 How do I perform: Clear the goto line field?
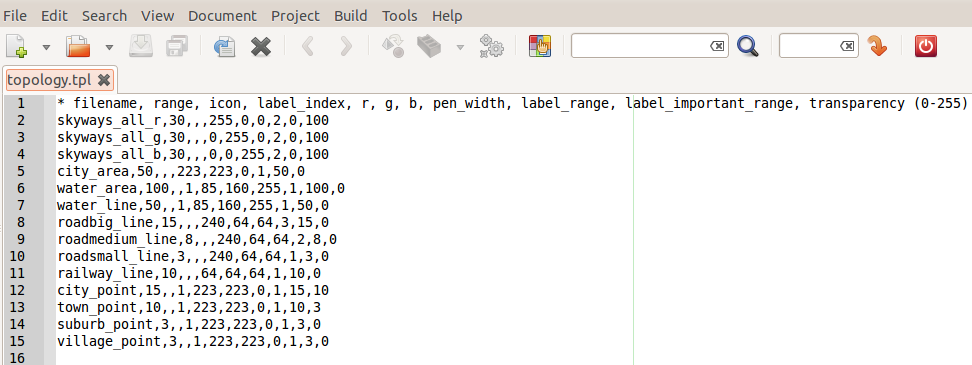(x=847, y=46)
